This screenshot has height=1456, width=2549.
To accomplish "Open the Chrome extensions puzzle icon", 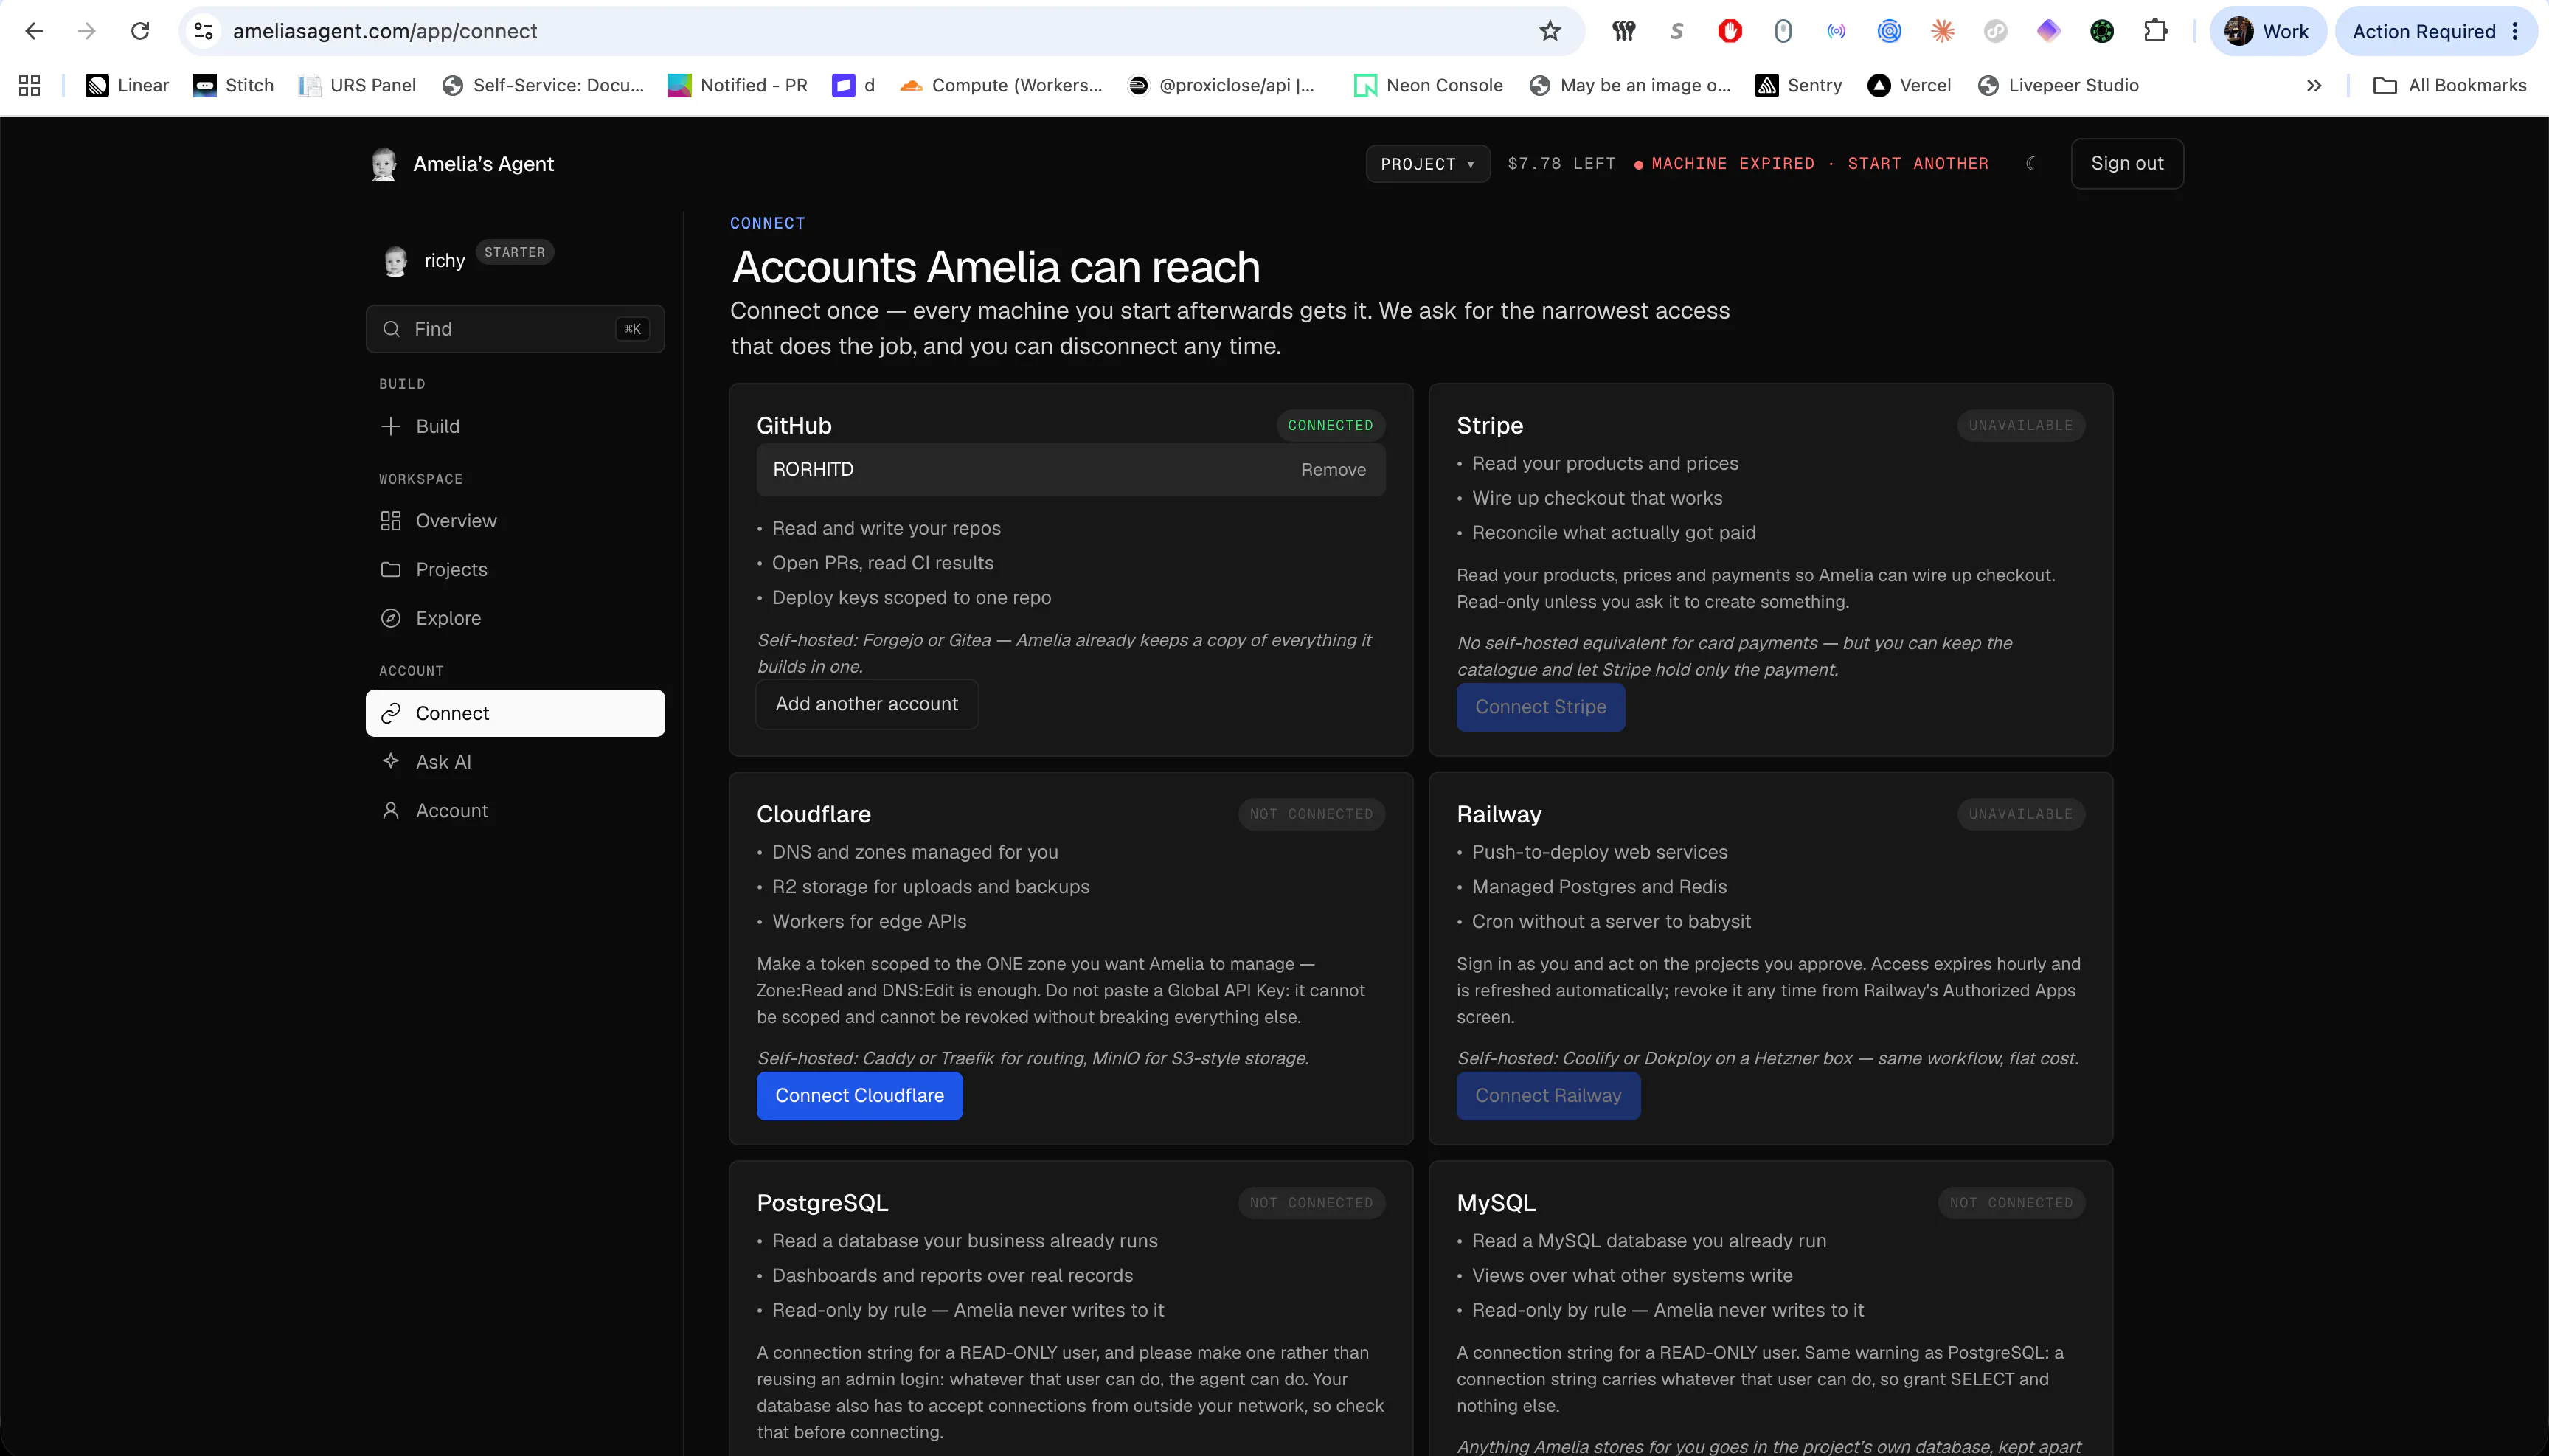I will coord(2155,31).
